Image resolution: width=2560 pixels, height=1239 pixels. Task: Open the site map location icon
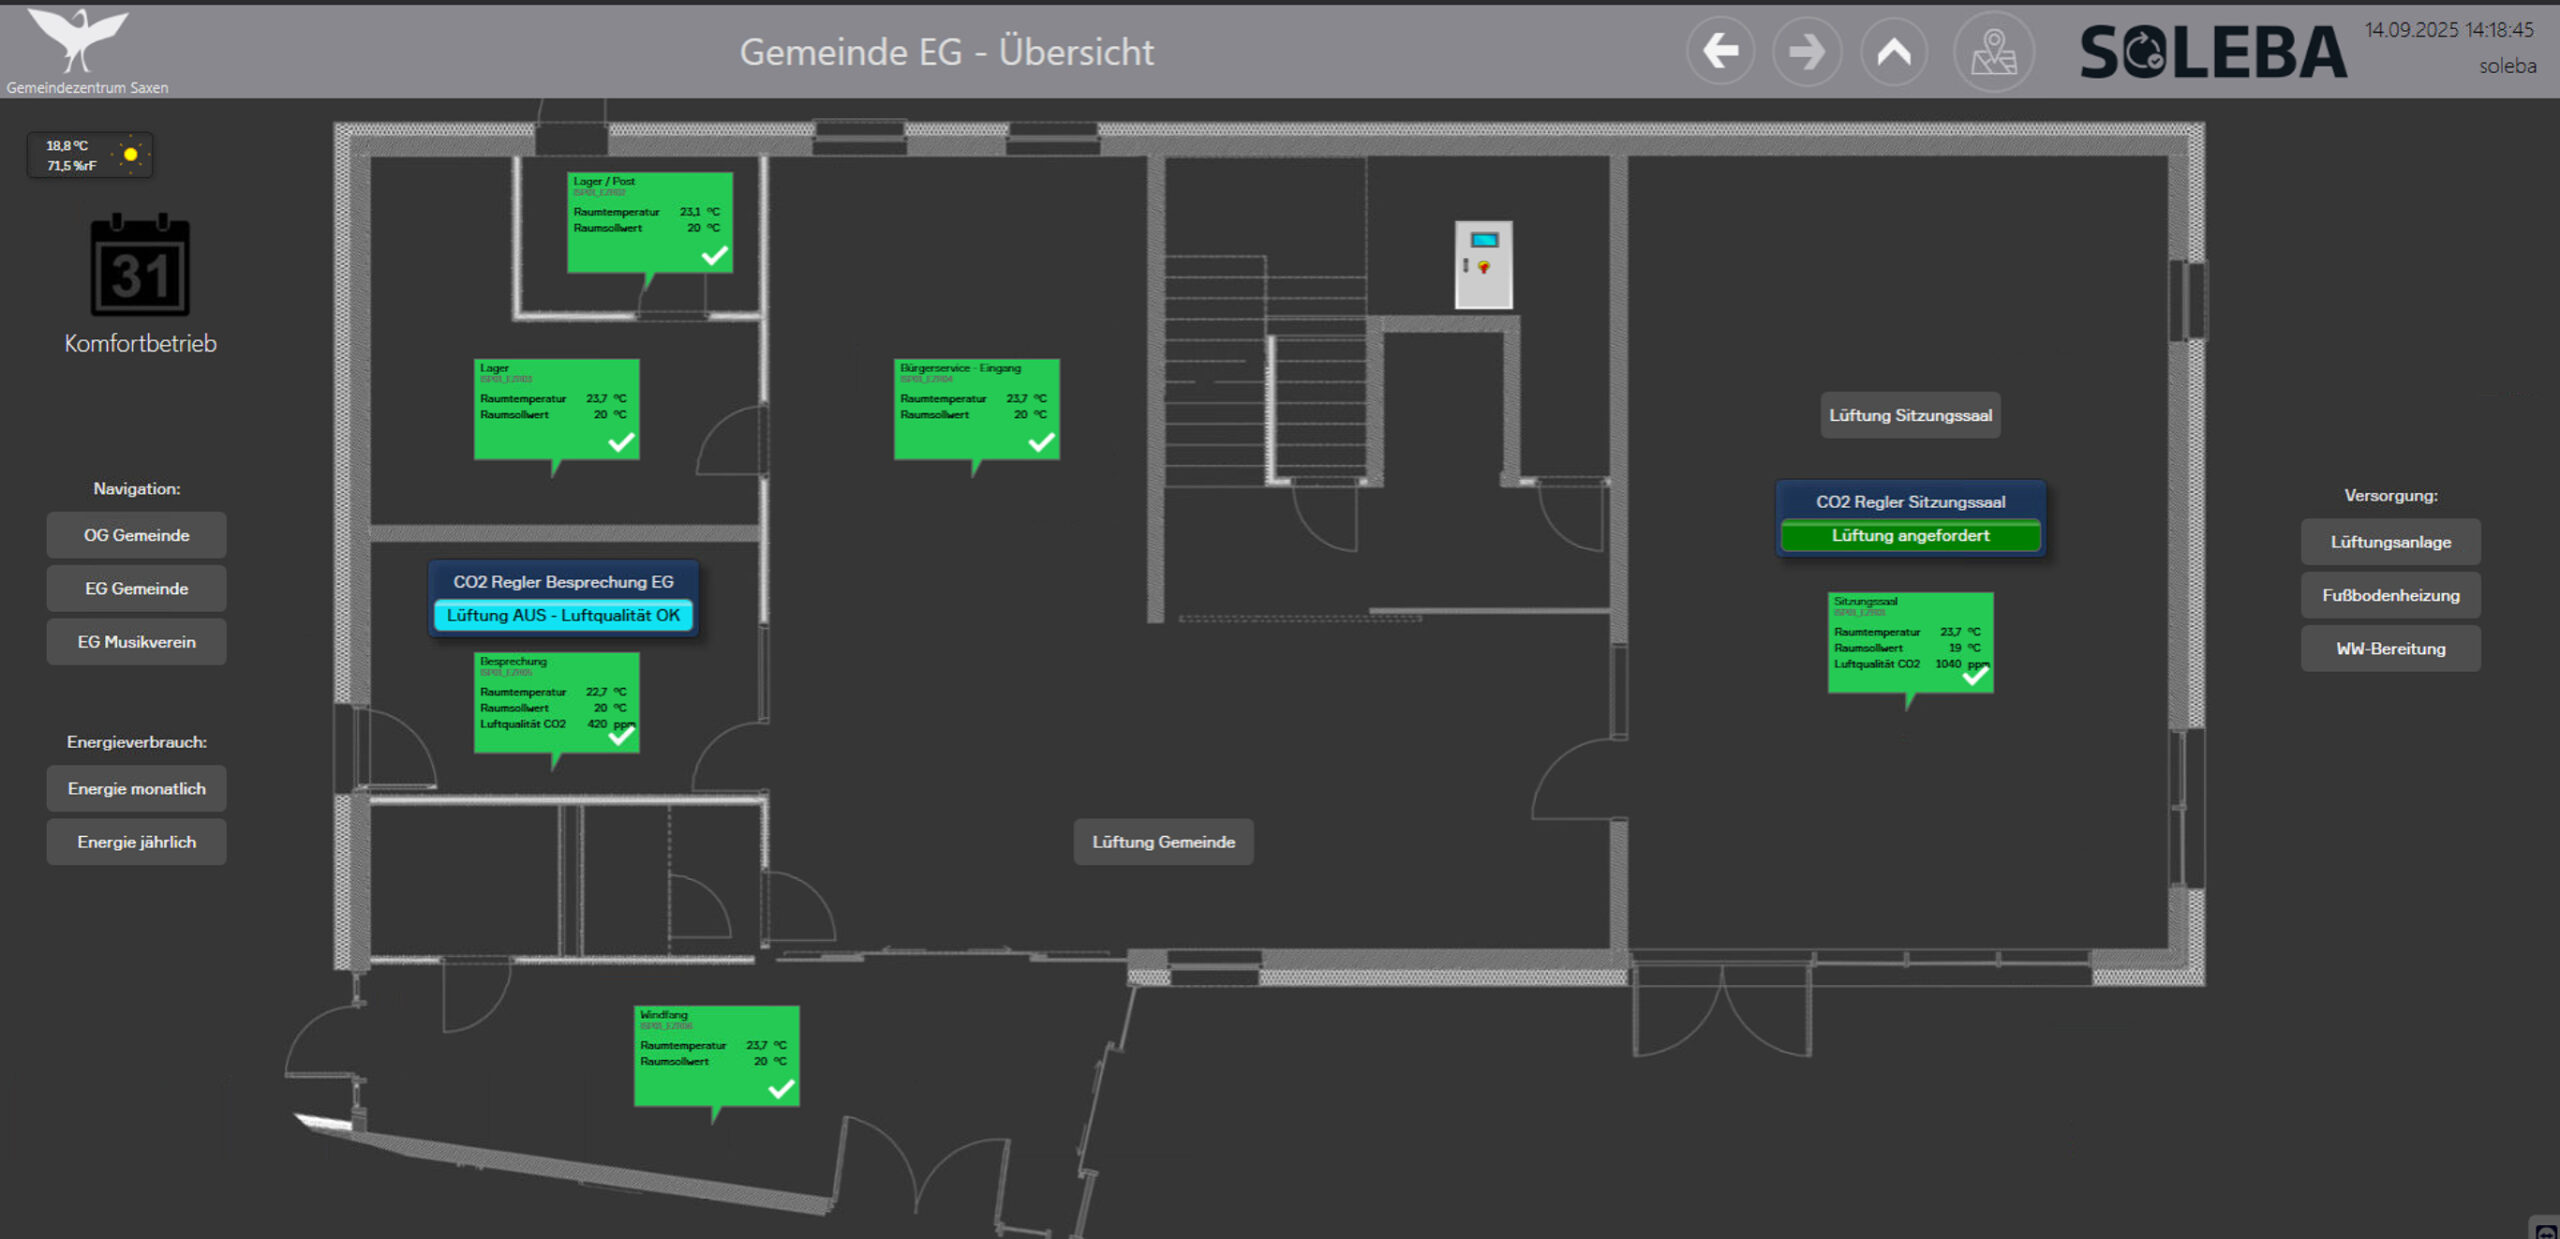1993,53
